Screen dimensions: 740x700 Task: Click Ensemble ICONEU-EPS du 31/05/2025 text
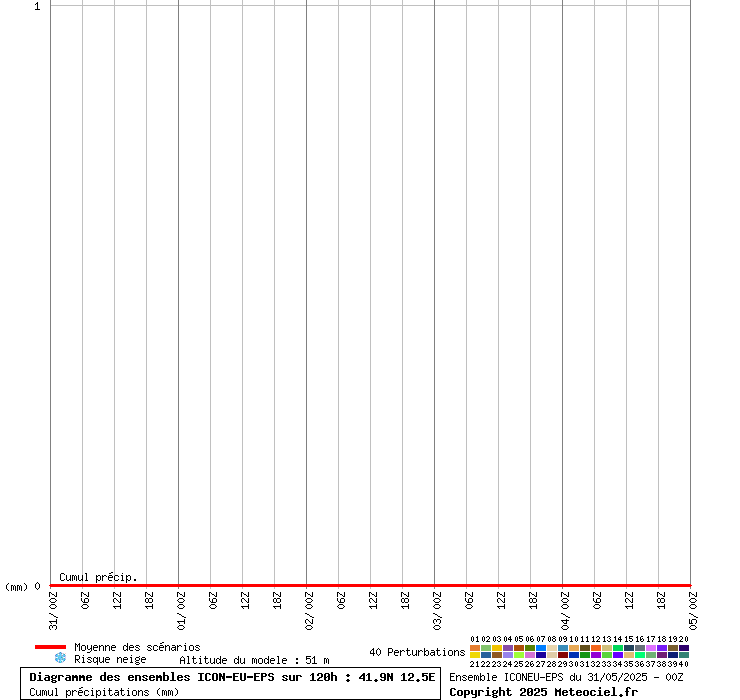[566, 677]
